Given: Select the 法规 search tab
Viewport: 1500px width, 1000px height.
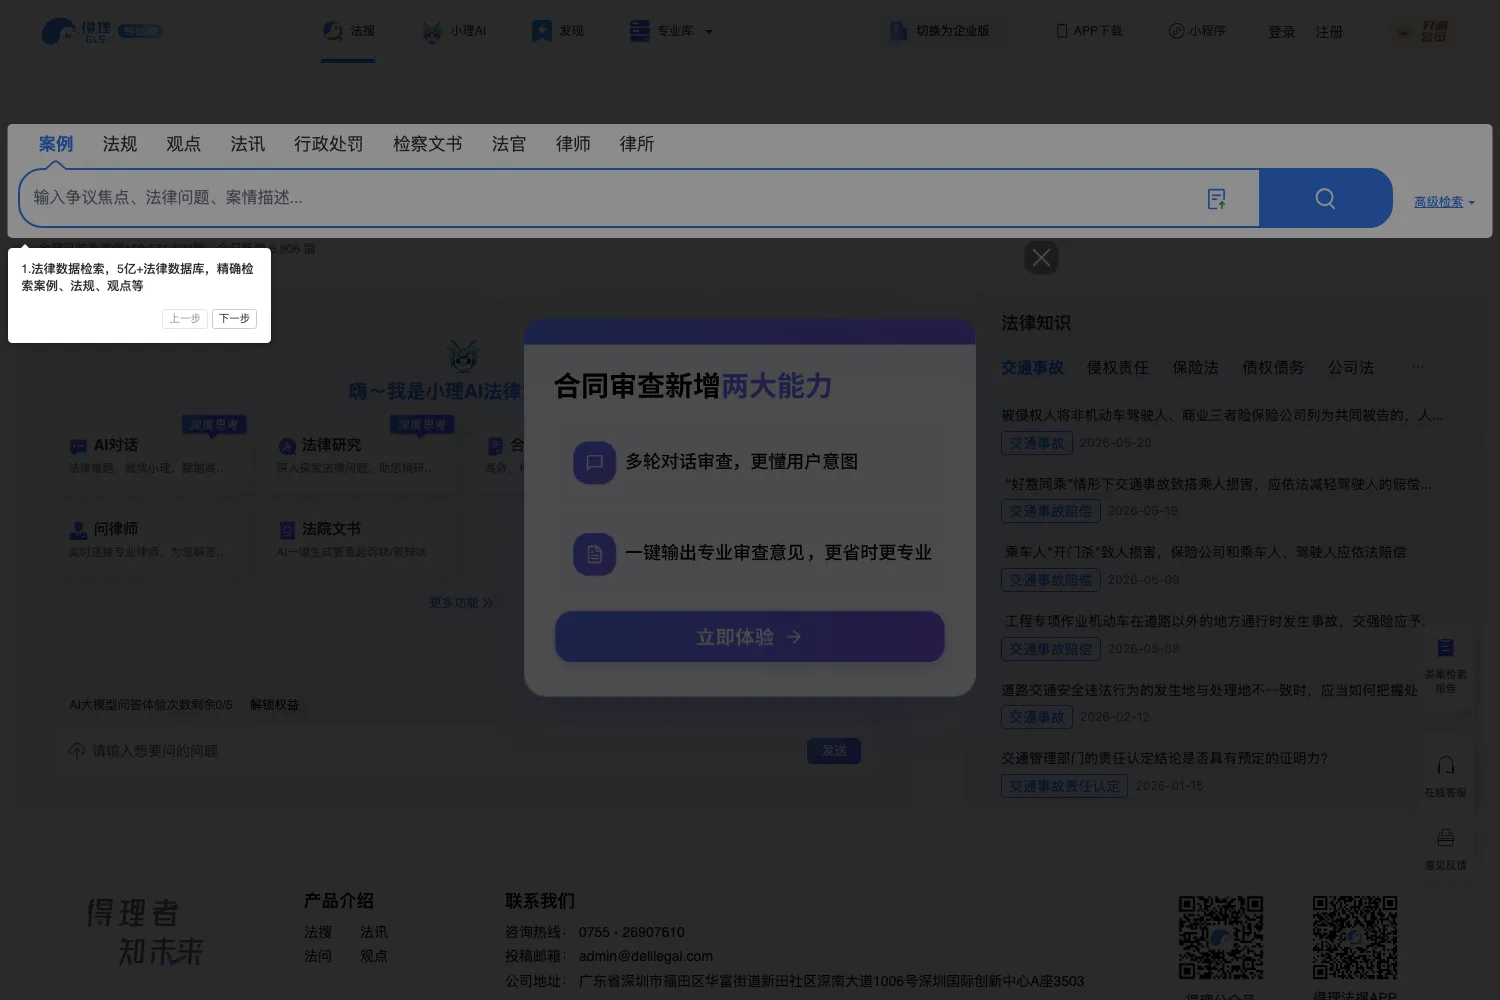Looking at the screenshot, I should [x=120, y=144].
